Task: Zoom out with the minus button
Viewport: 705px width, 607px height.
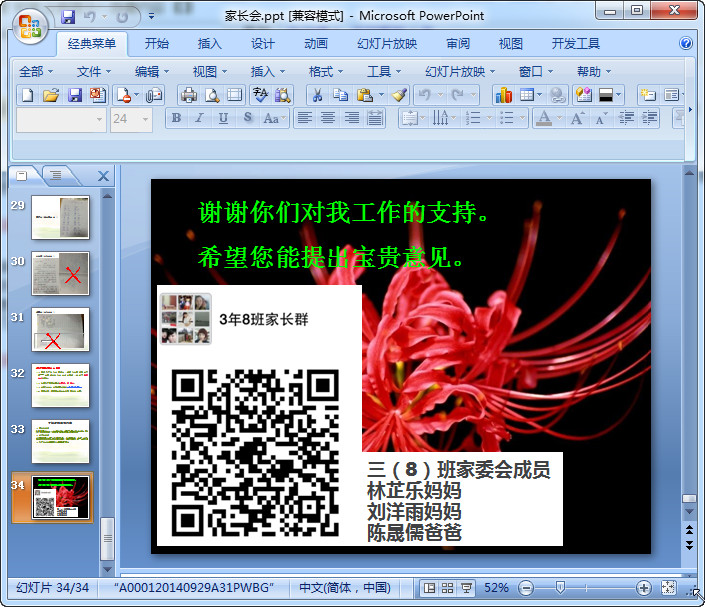Action: 526,588
